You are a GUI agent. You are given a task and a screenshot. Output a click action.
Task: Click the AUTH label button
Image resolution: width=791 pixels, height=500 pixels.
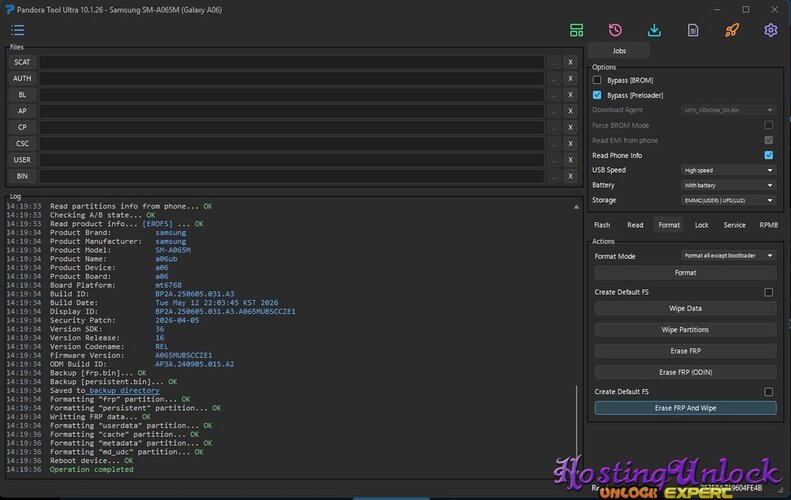pyautogui.click(x=22, y=78)
